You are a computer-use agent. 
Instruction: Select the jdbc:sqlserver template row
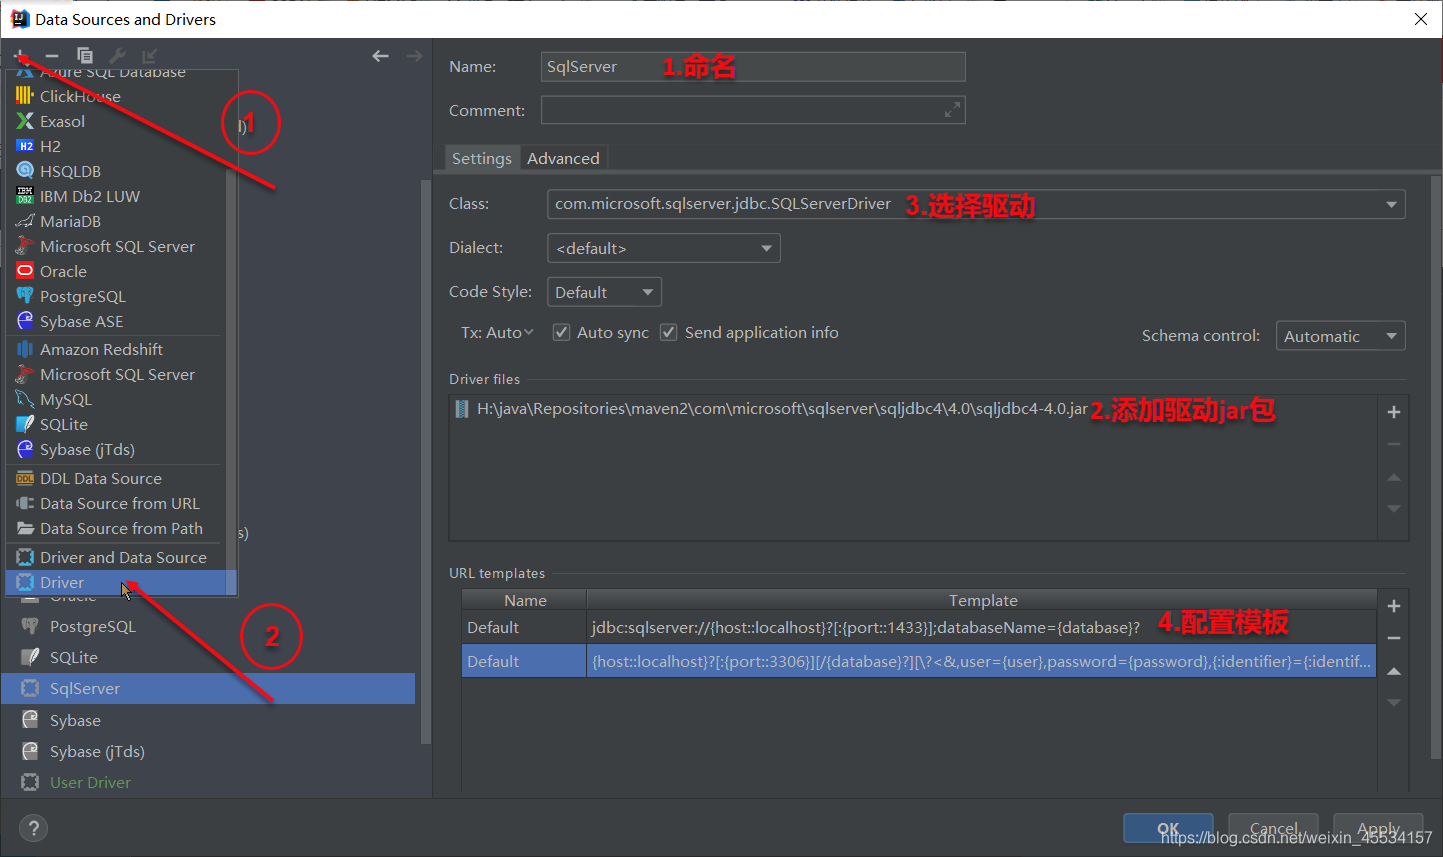pos(918,627)
